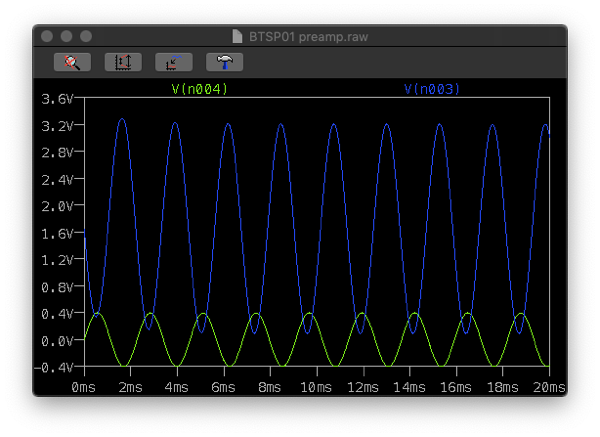This screenshot has width=600, height=437.
Task: Close the waveform window
Action: 47,35
